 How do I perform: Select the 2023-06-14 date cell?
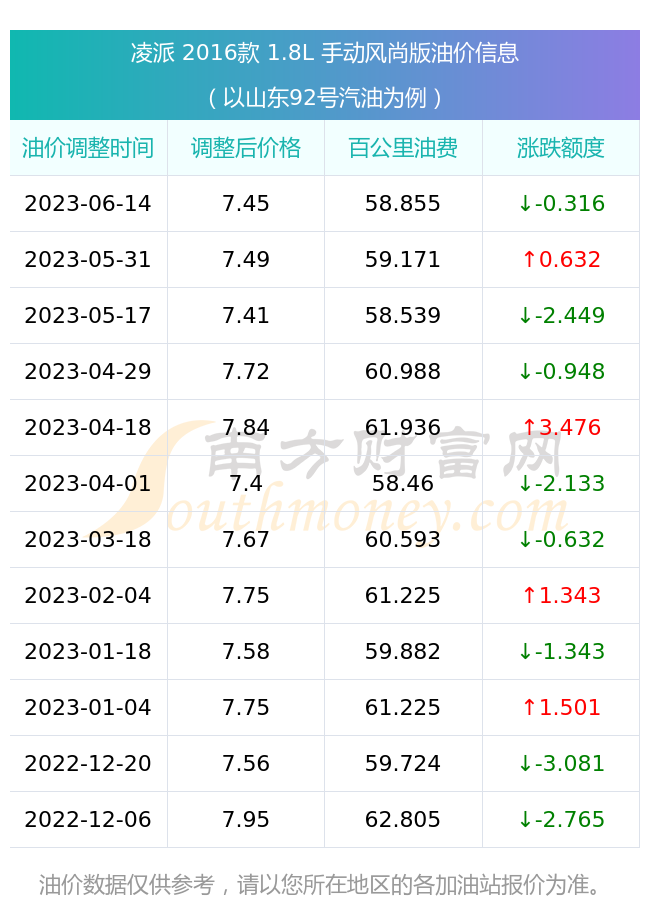tap(88, 204)
